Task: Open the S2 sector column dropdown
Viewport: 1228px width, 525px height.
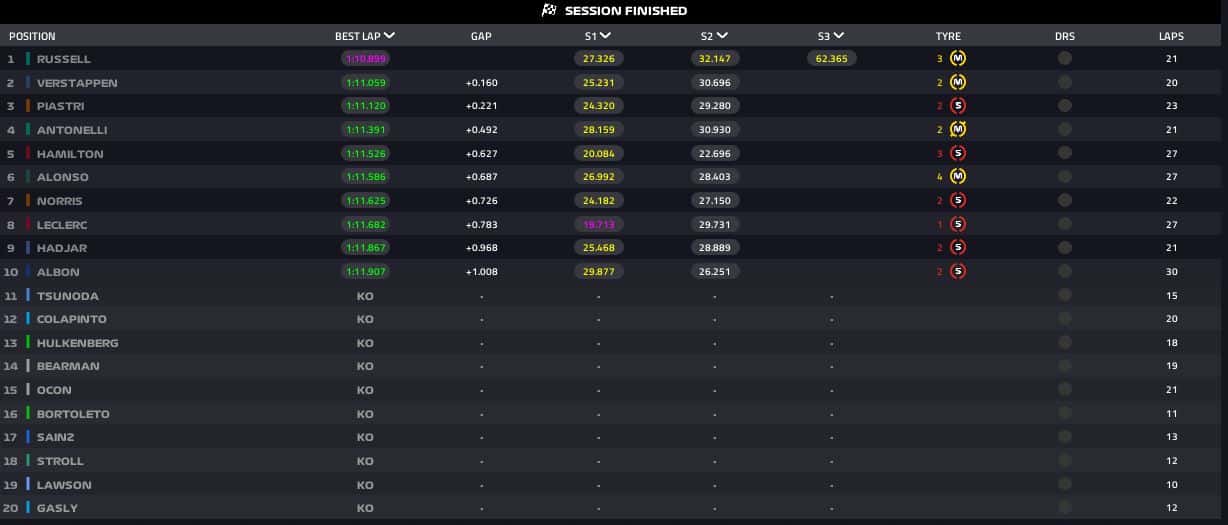Action: [x=720, y=35]
